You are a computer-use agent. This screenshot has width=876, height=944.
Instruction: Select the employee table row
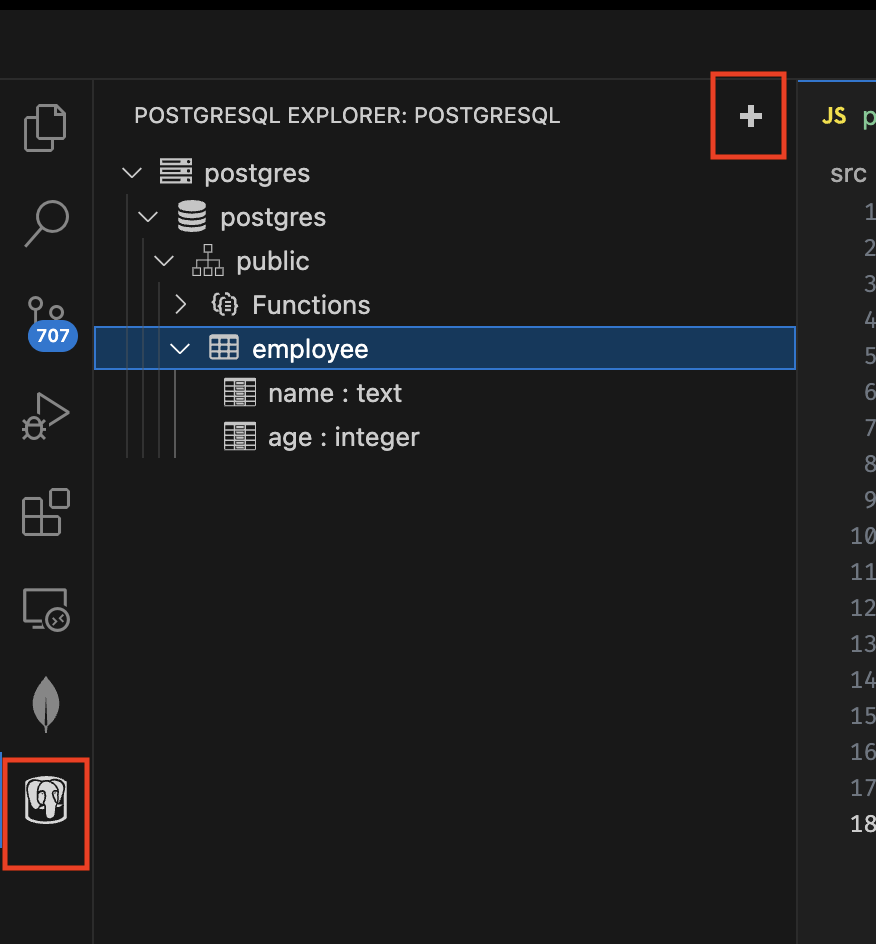[445, 348]
